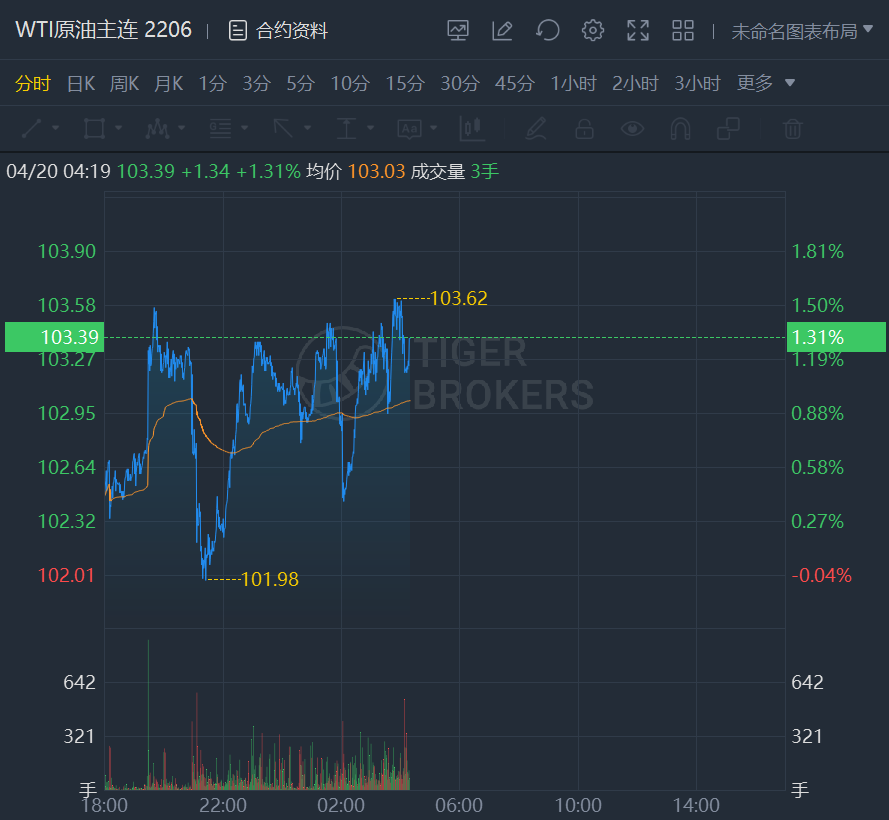
Task: Toggle drawings visibility eye icon
Action: [632, 128]
